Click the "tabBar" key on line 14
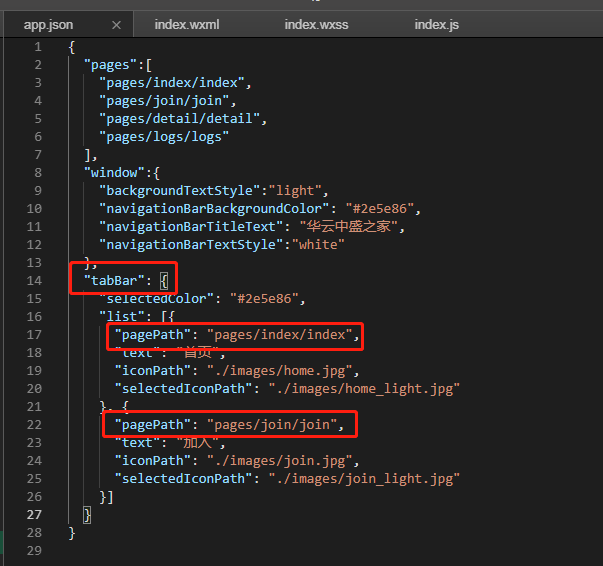The height and width of the screenshot is (566, 603). coord(114,281)
